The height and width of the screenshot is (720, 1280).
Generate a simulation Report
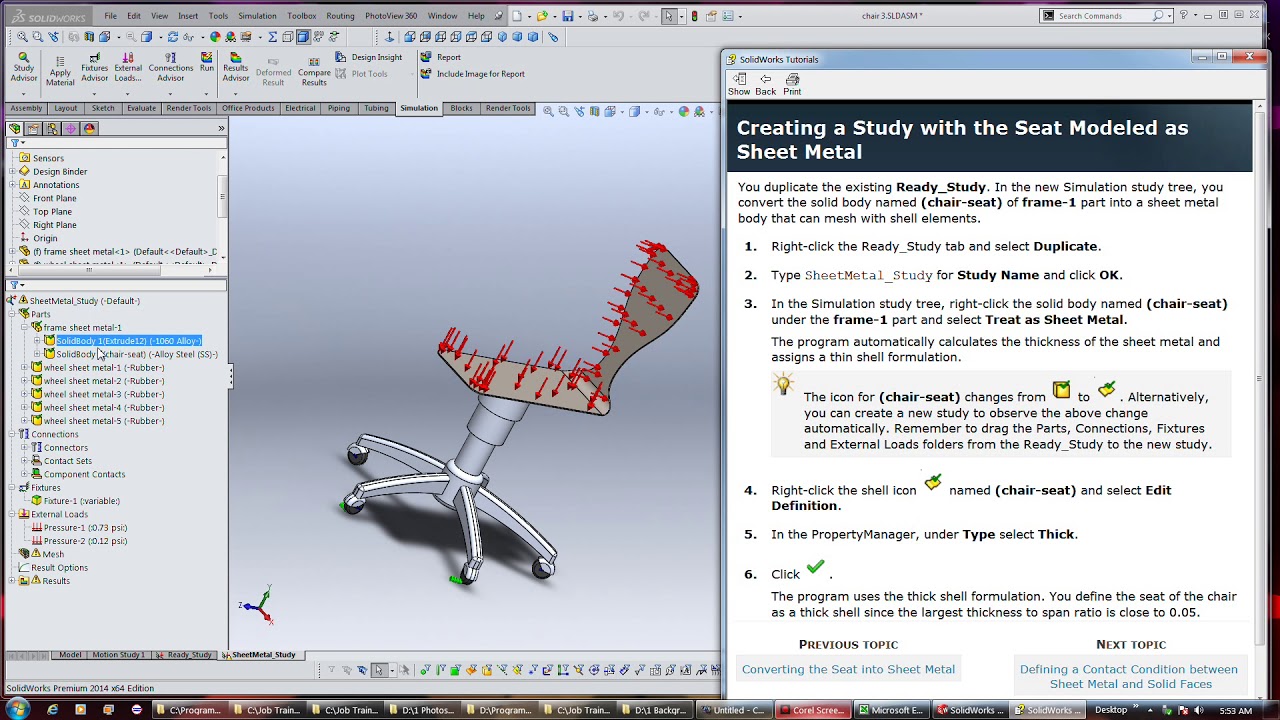point(441,57)
